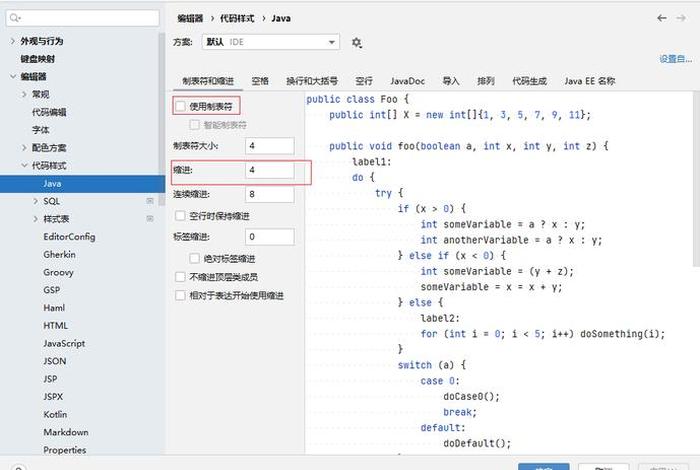Enable the 使用制表符 checkbox
The height and width of the screenshot is (470, 700).
point(180,106)
